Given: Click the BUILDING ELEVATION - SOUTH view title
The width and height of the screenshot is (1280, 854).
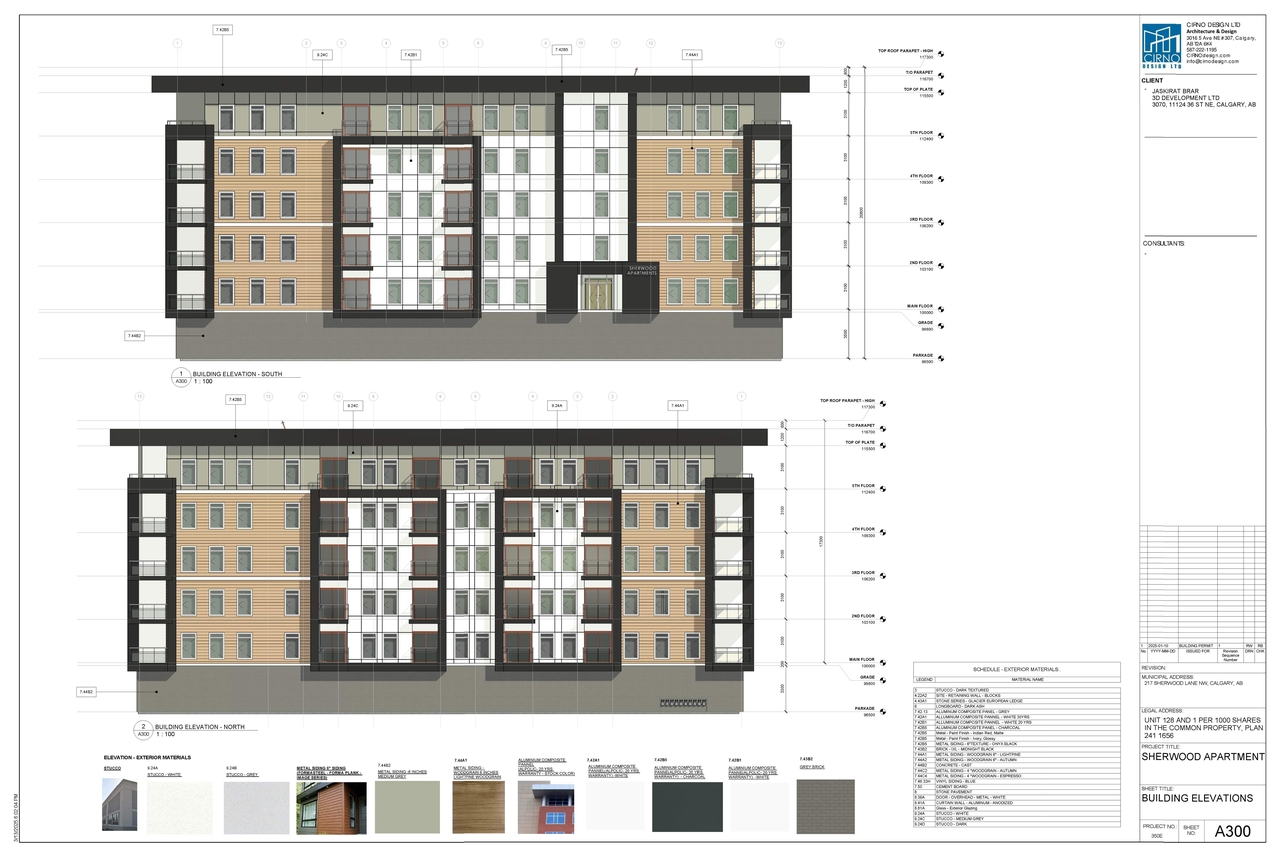Looking at the screenshot, I should [237, 374].
